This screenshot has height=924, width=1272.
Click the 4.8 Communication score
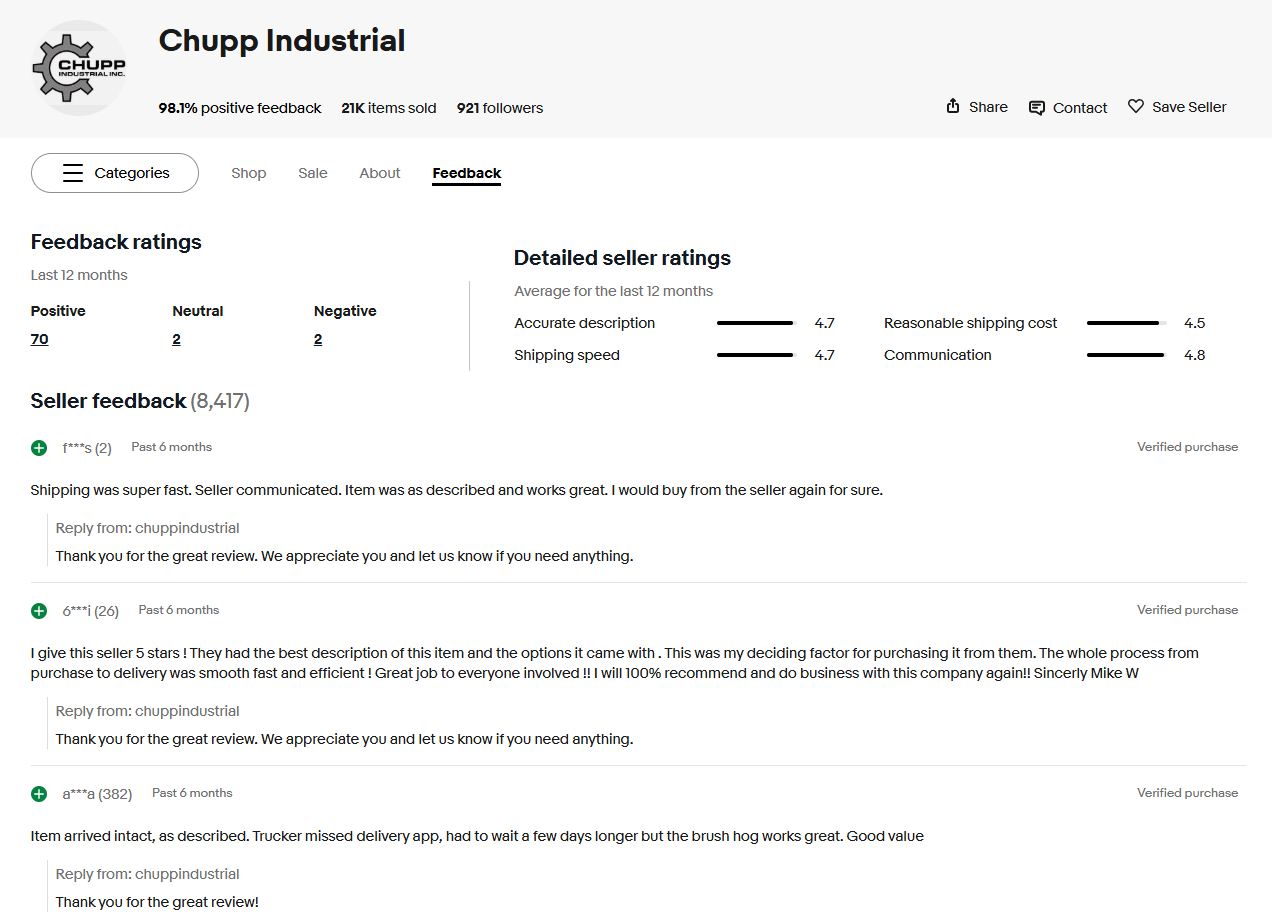[x=1194, y=355]
